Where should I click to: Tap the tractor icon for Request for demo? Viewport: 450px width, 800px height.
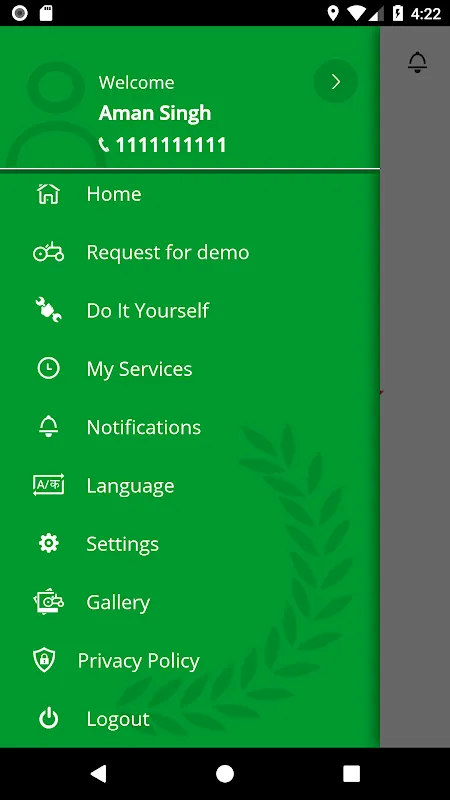click(x=48, y=252)
